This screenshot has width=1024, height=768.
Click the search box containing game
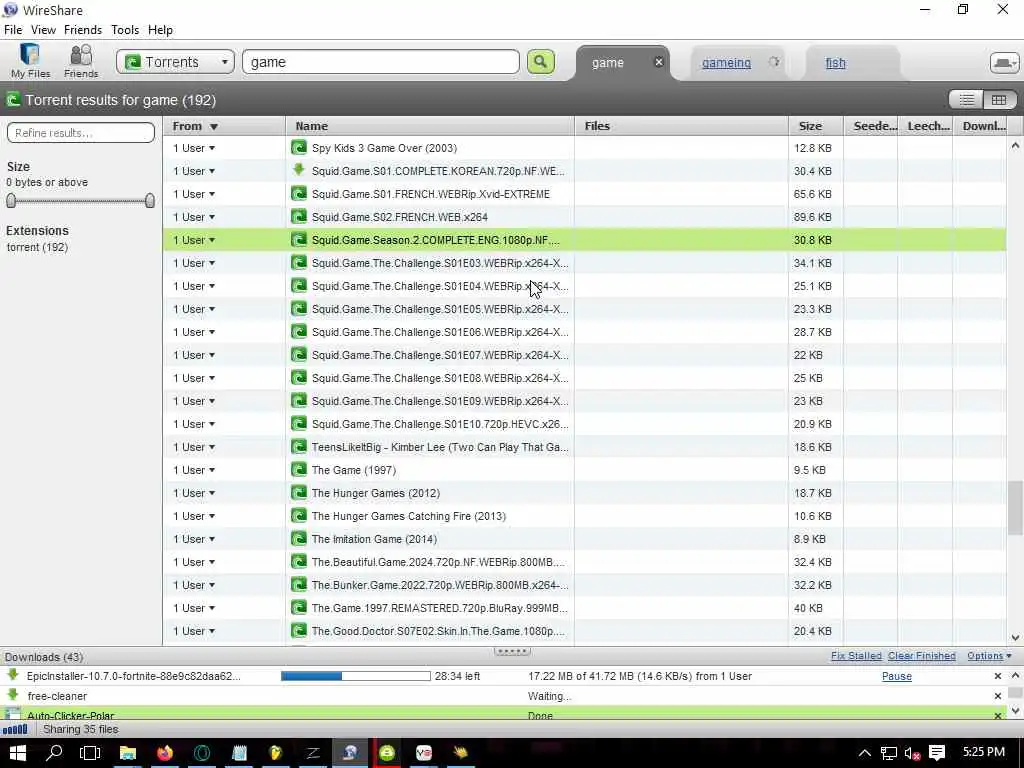click(x=381, y=62)
